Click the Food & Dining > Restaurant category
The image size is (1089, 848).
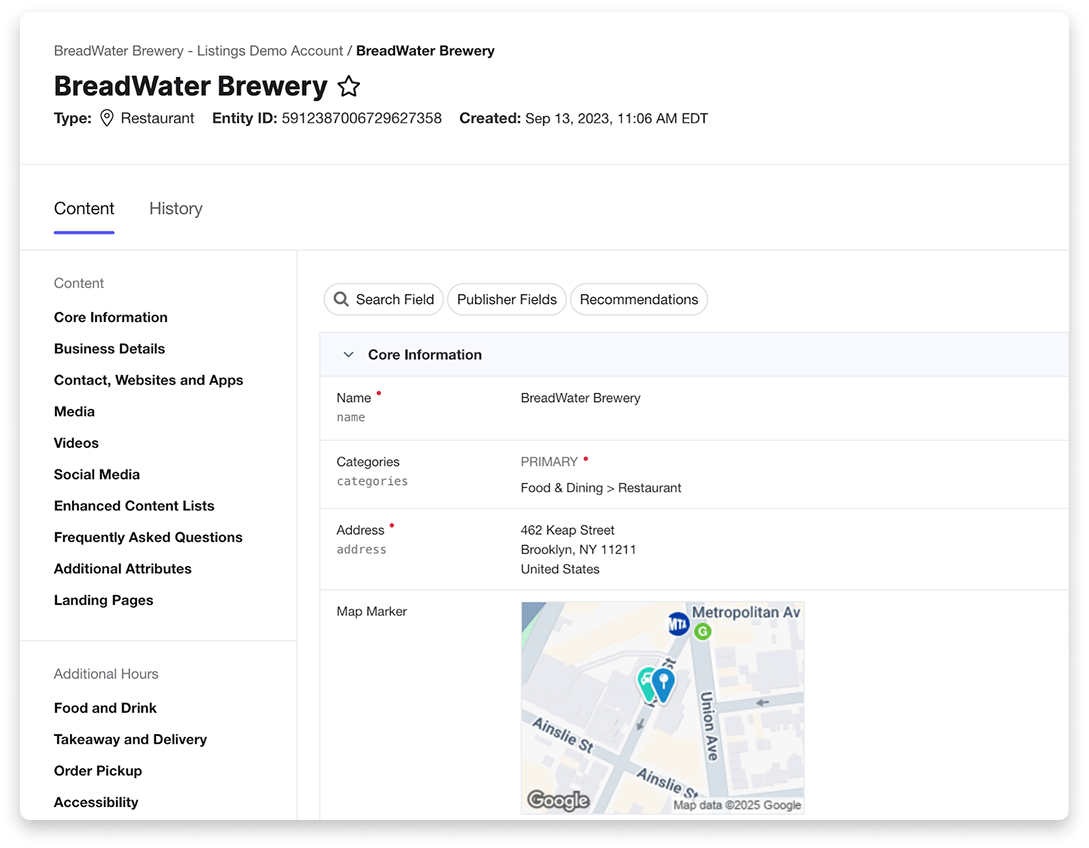coord(601,488)
